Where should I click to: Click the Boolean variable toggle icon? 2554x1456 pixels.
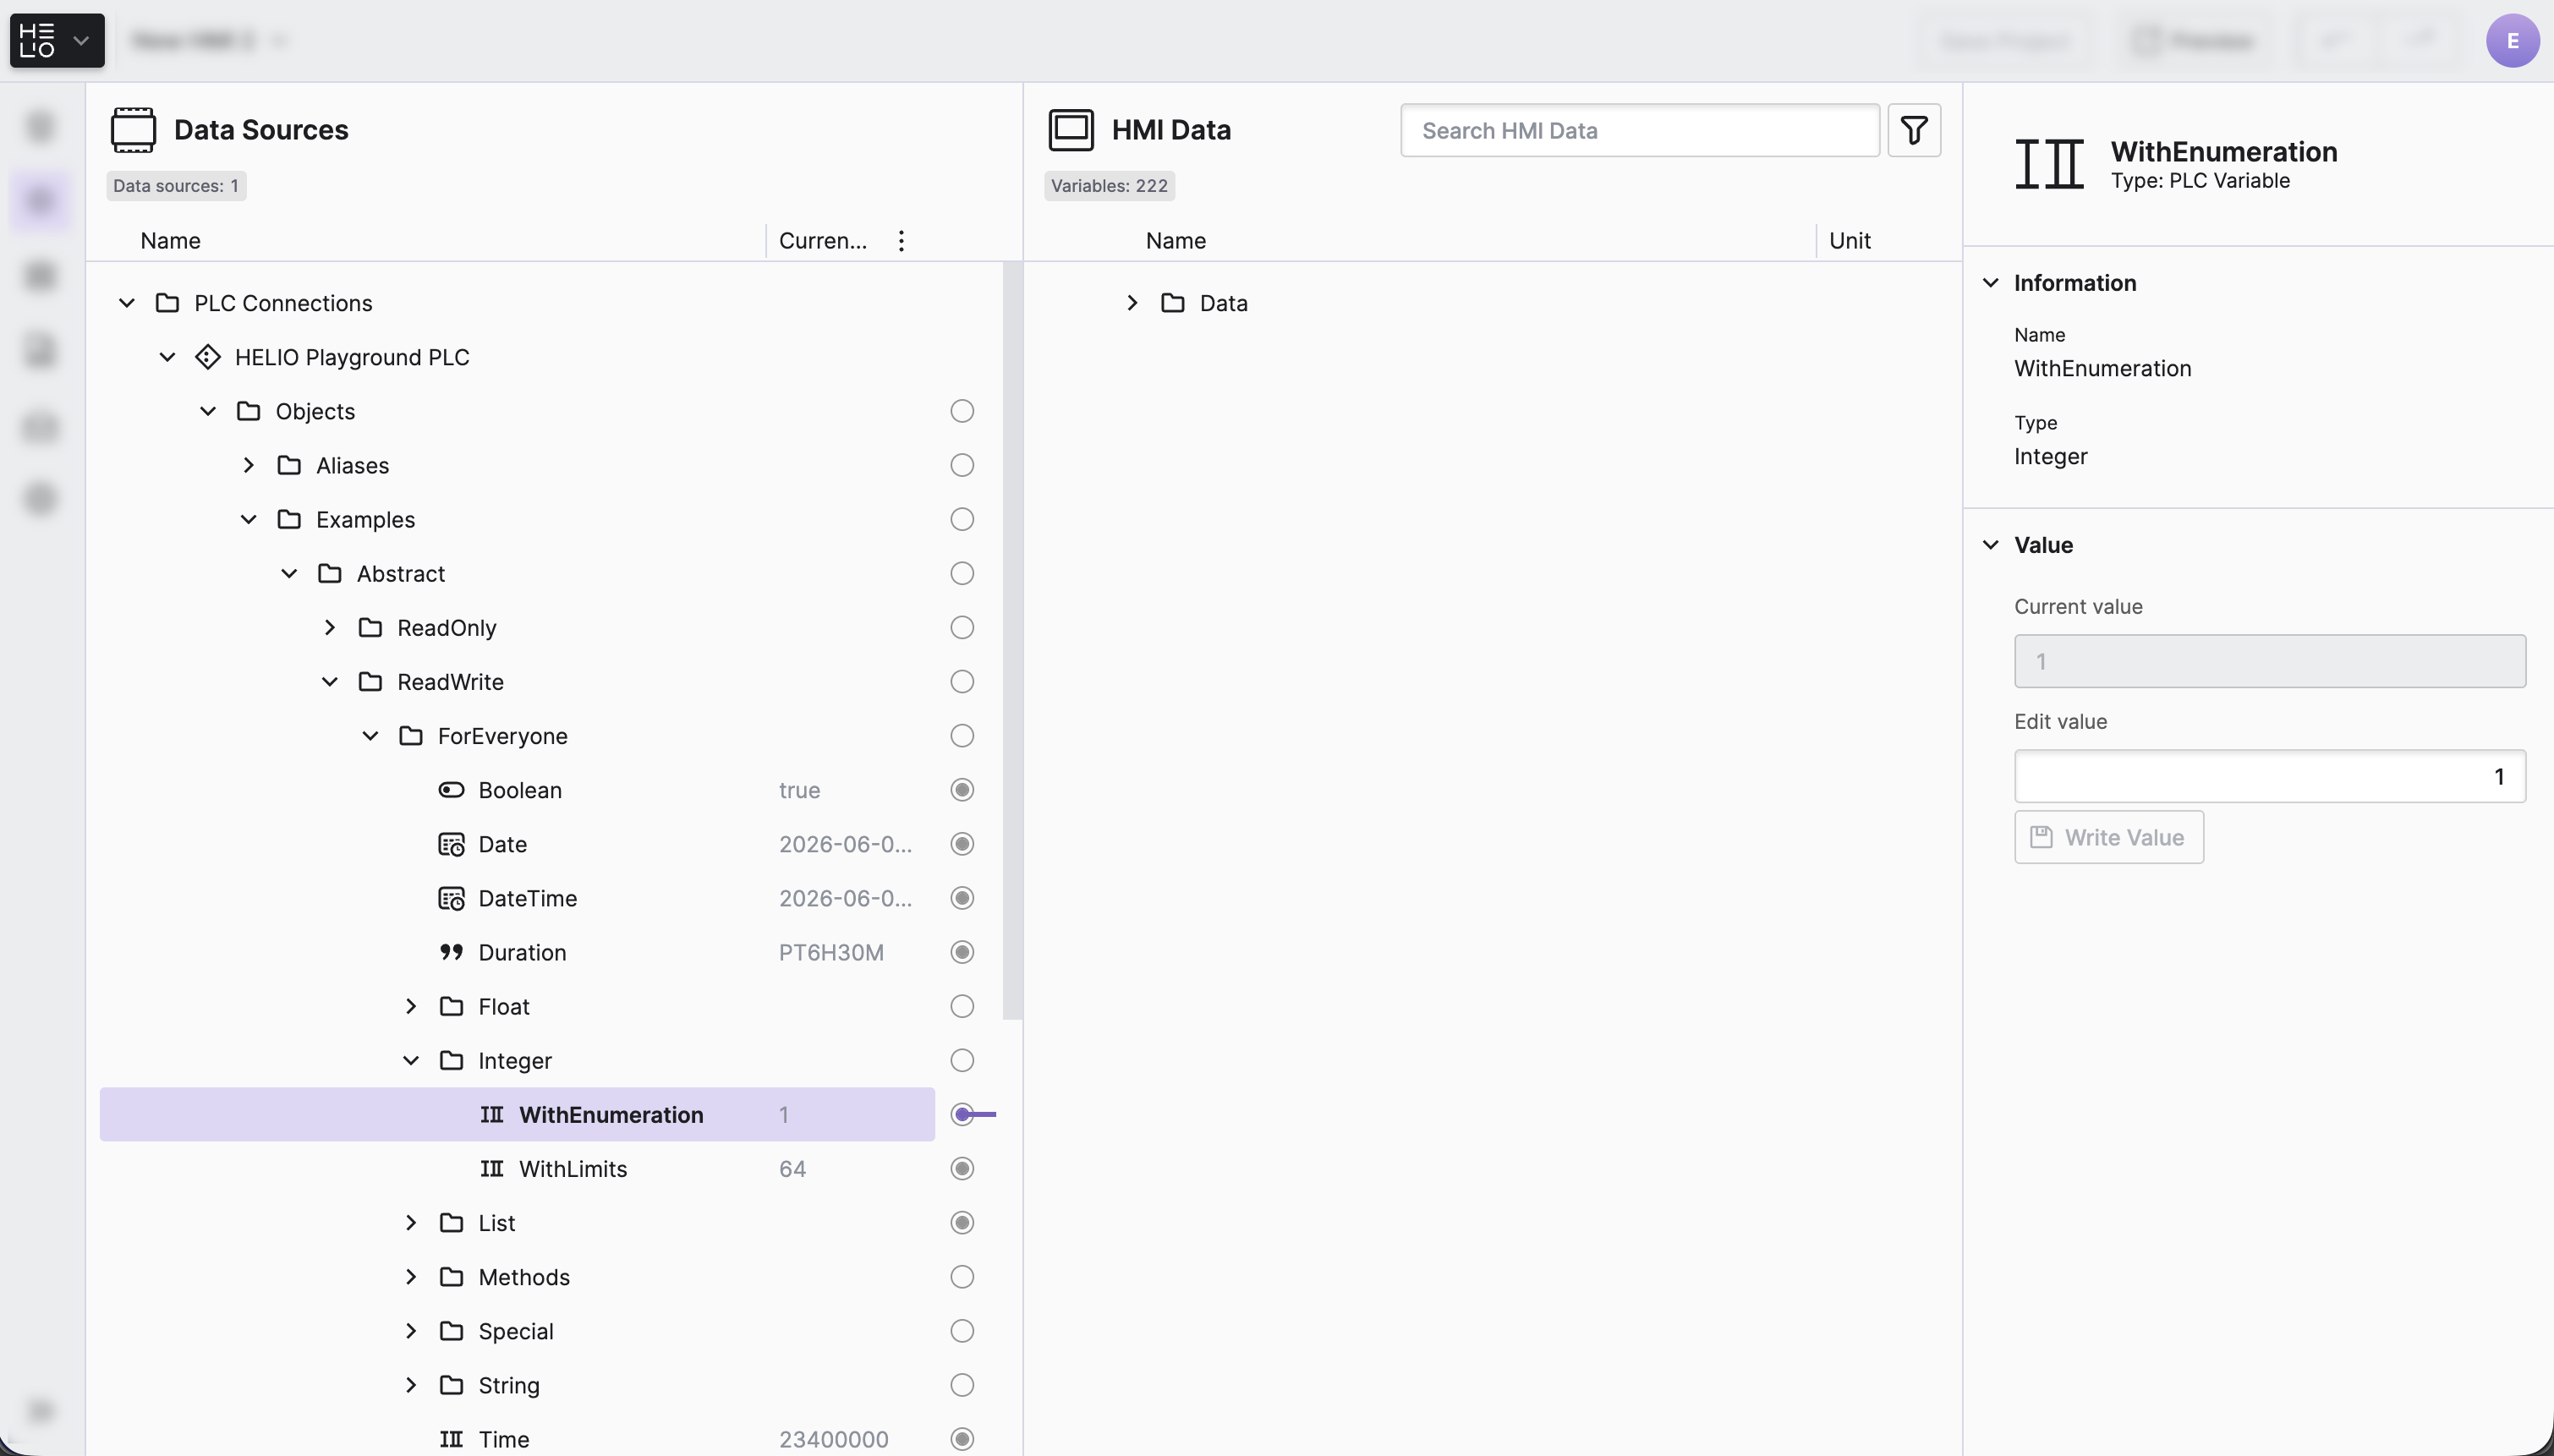pos(451,790)
